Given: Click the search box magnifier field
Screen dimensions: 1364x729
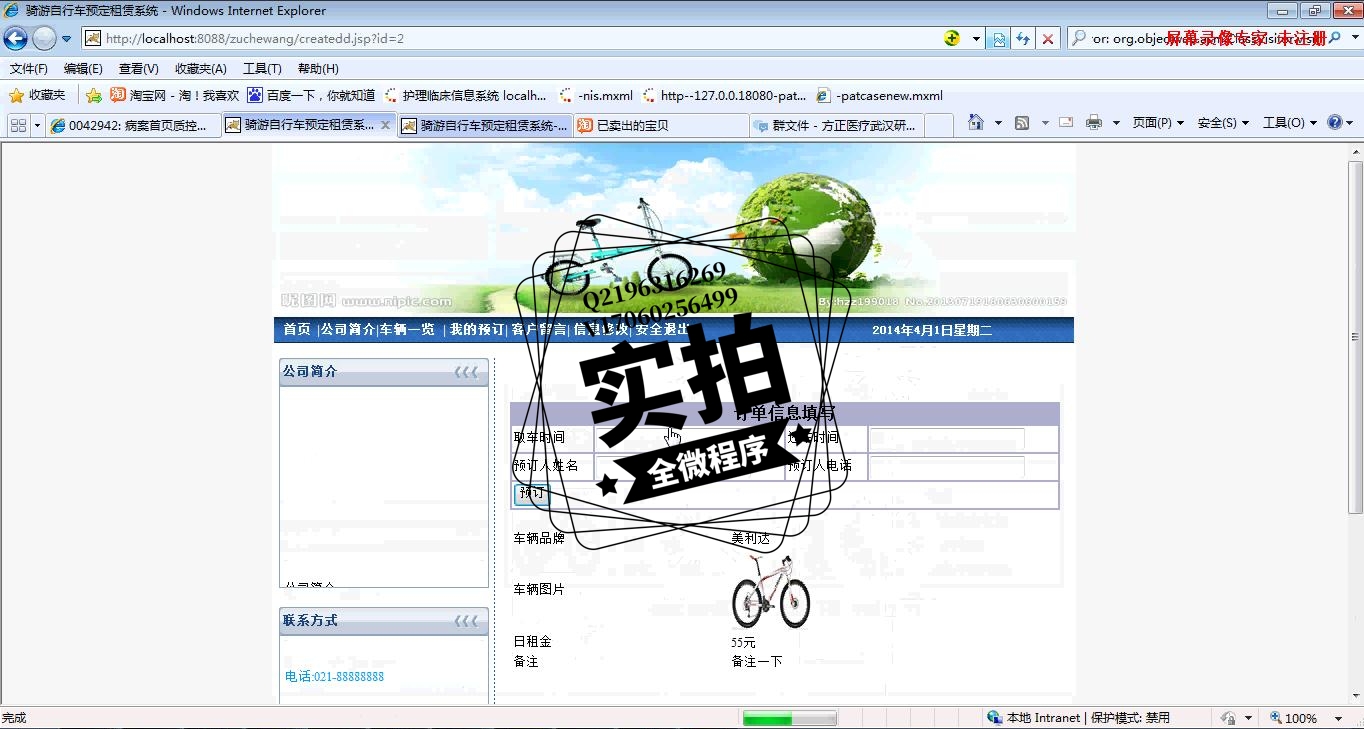Looking at the screenshot, I should click(1195, 39).
